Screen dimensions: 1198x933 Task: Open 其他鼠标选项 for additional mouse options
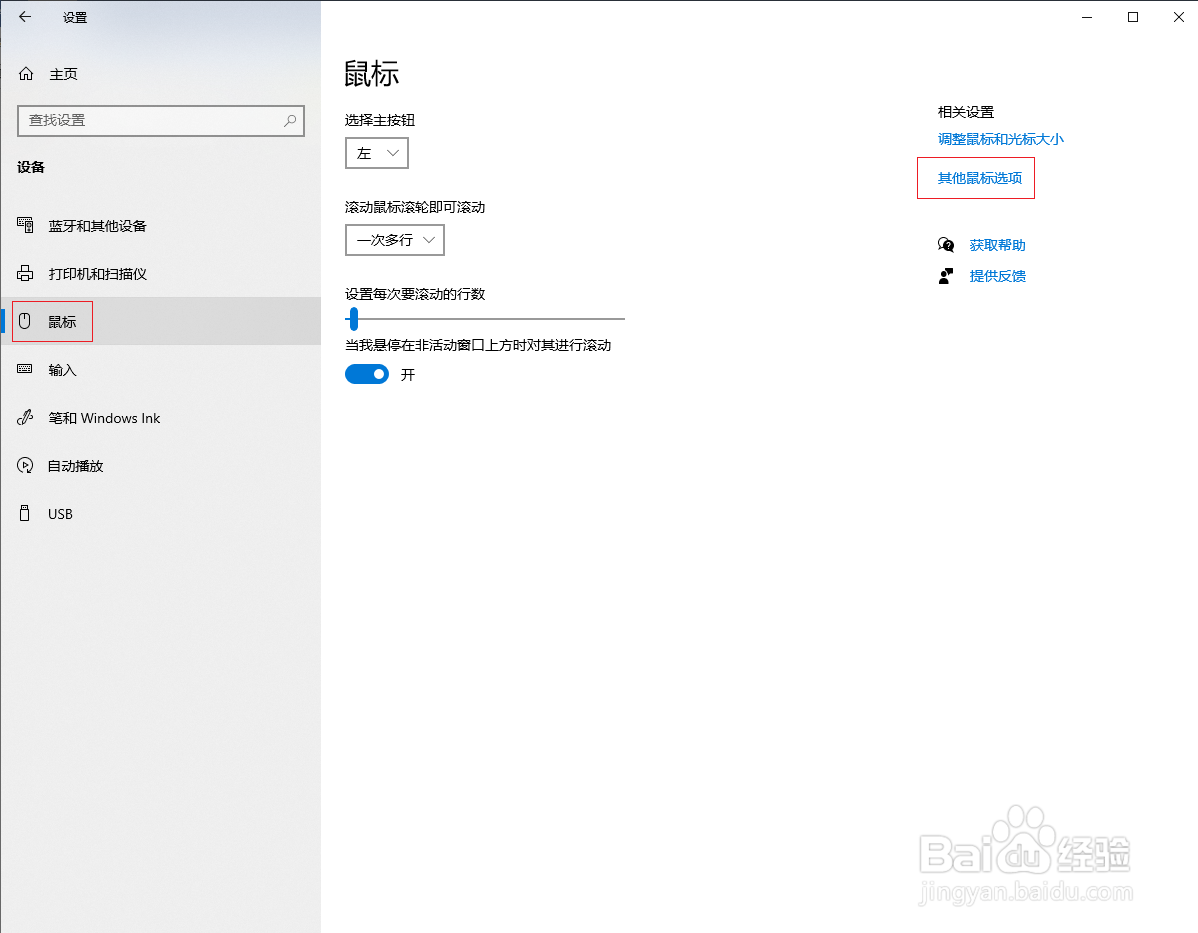coord(975,178)
